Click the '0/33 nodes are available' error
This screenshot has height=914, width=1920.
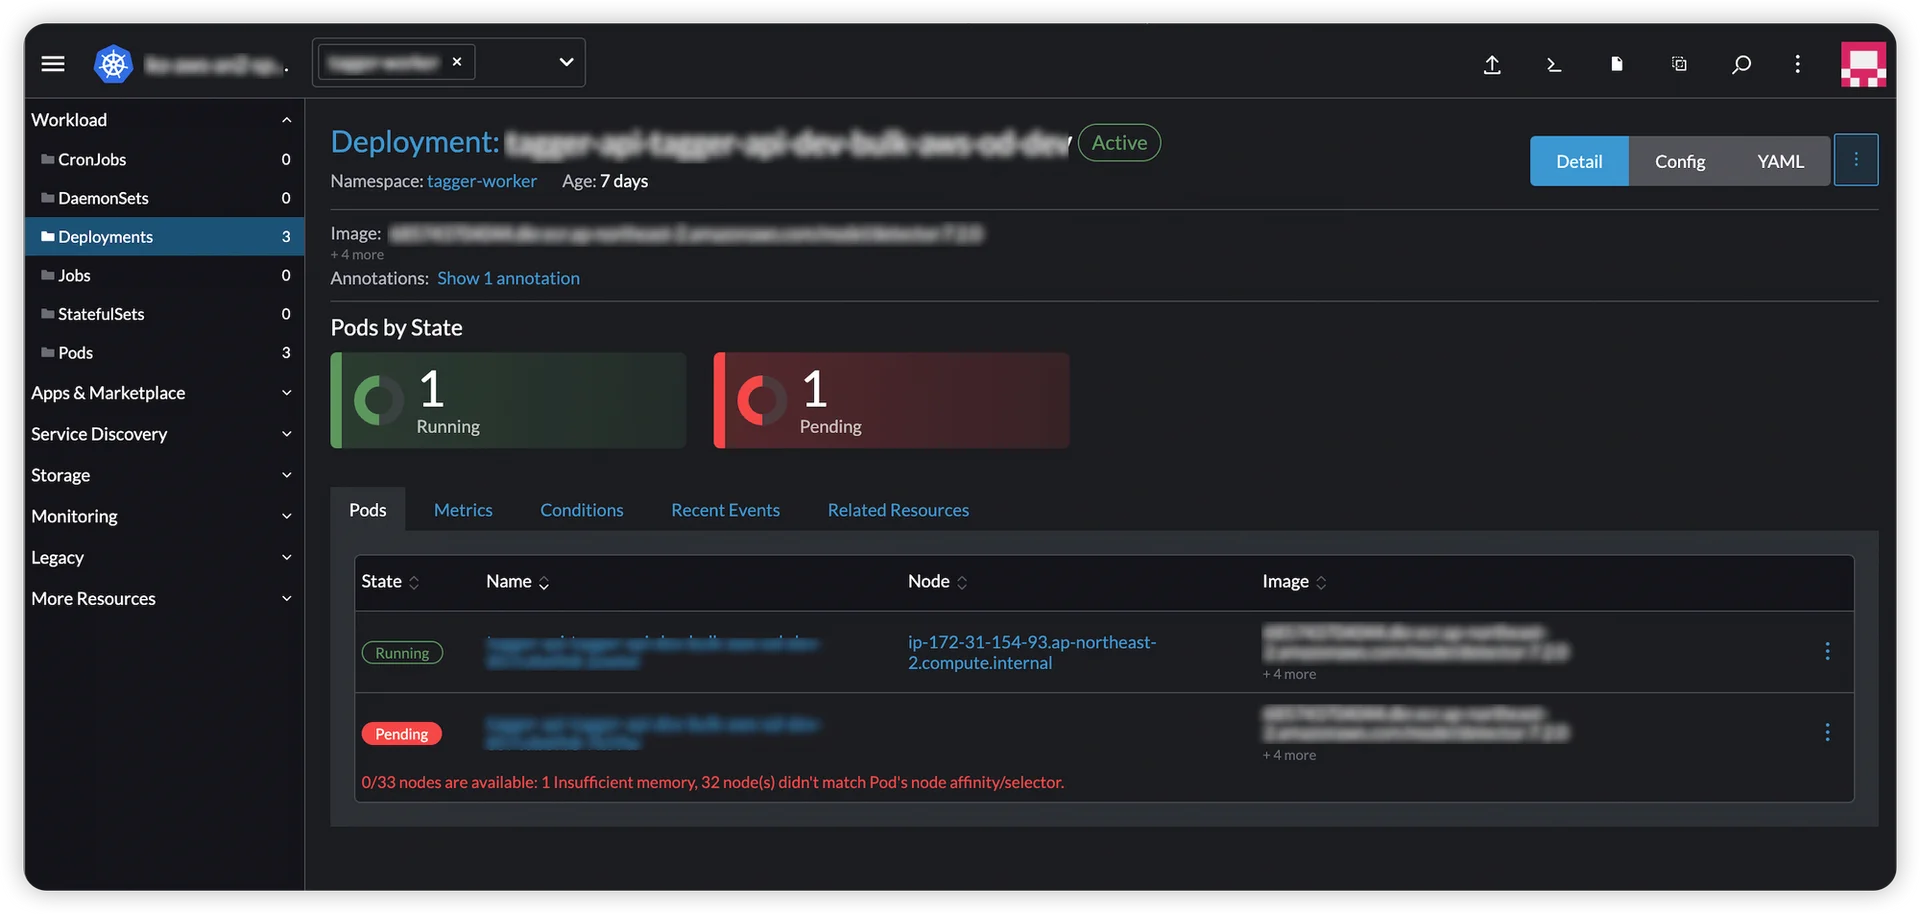coord(712,782)
